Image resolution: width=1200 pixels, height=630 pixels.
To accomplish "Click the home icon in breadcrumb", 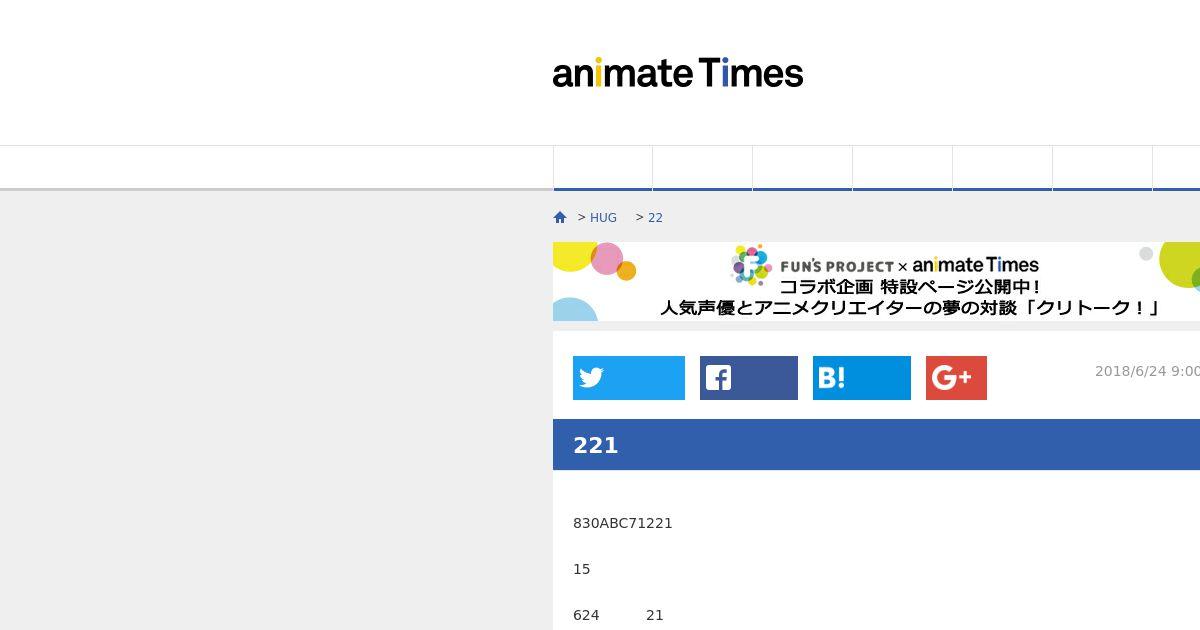I will tap(560, 217).
